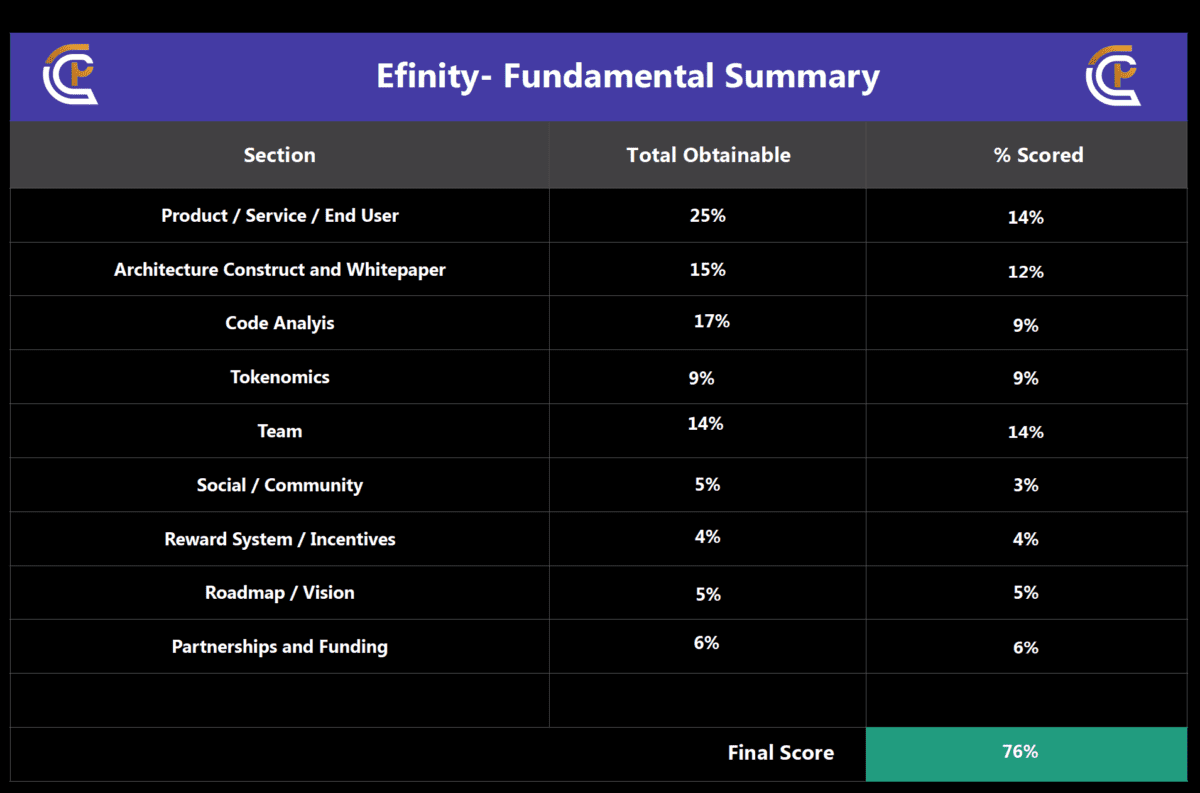Viewport: 1200px width, 793px height.
Task: Select the "Code Analyis" section cell
Action: coord(279,323)
